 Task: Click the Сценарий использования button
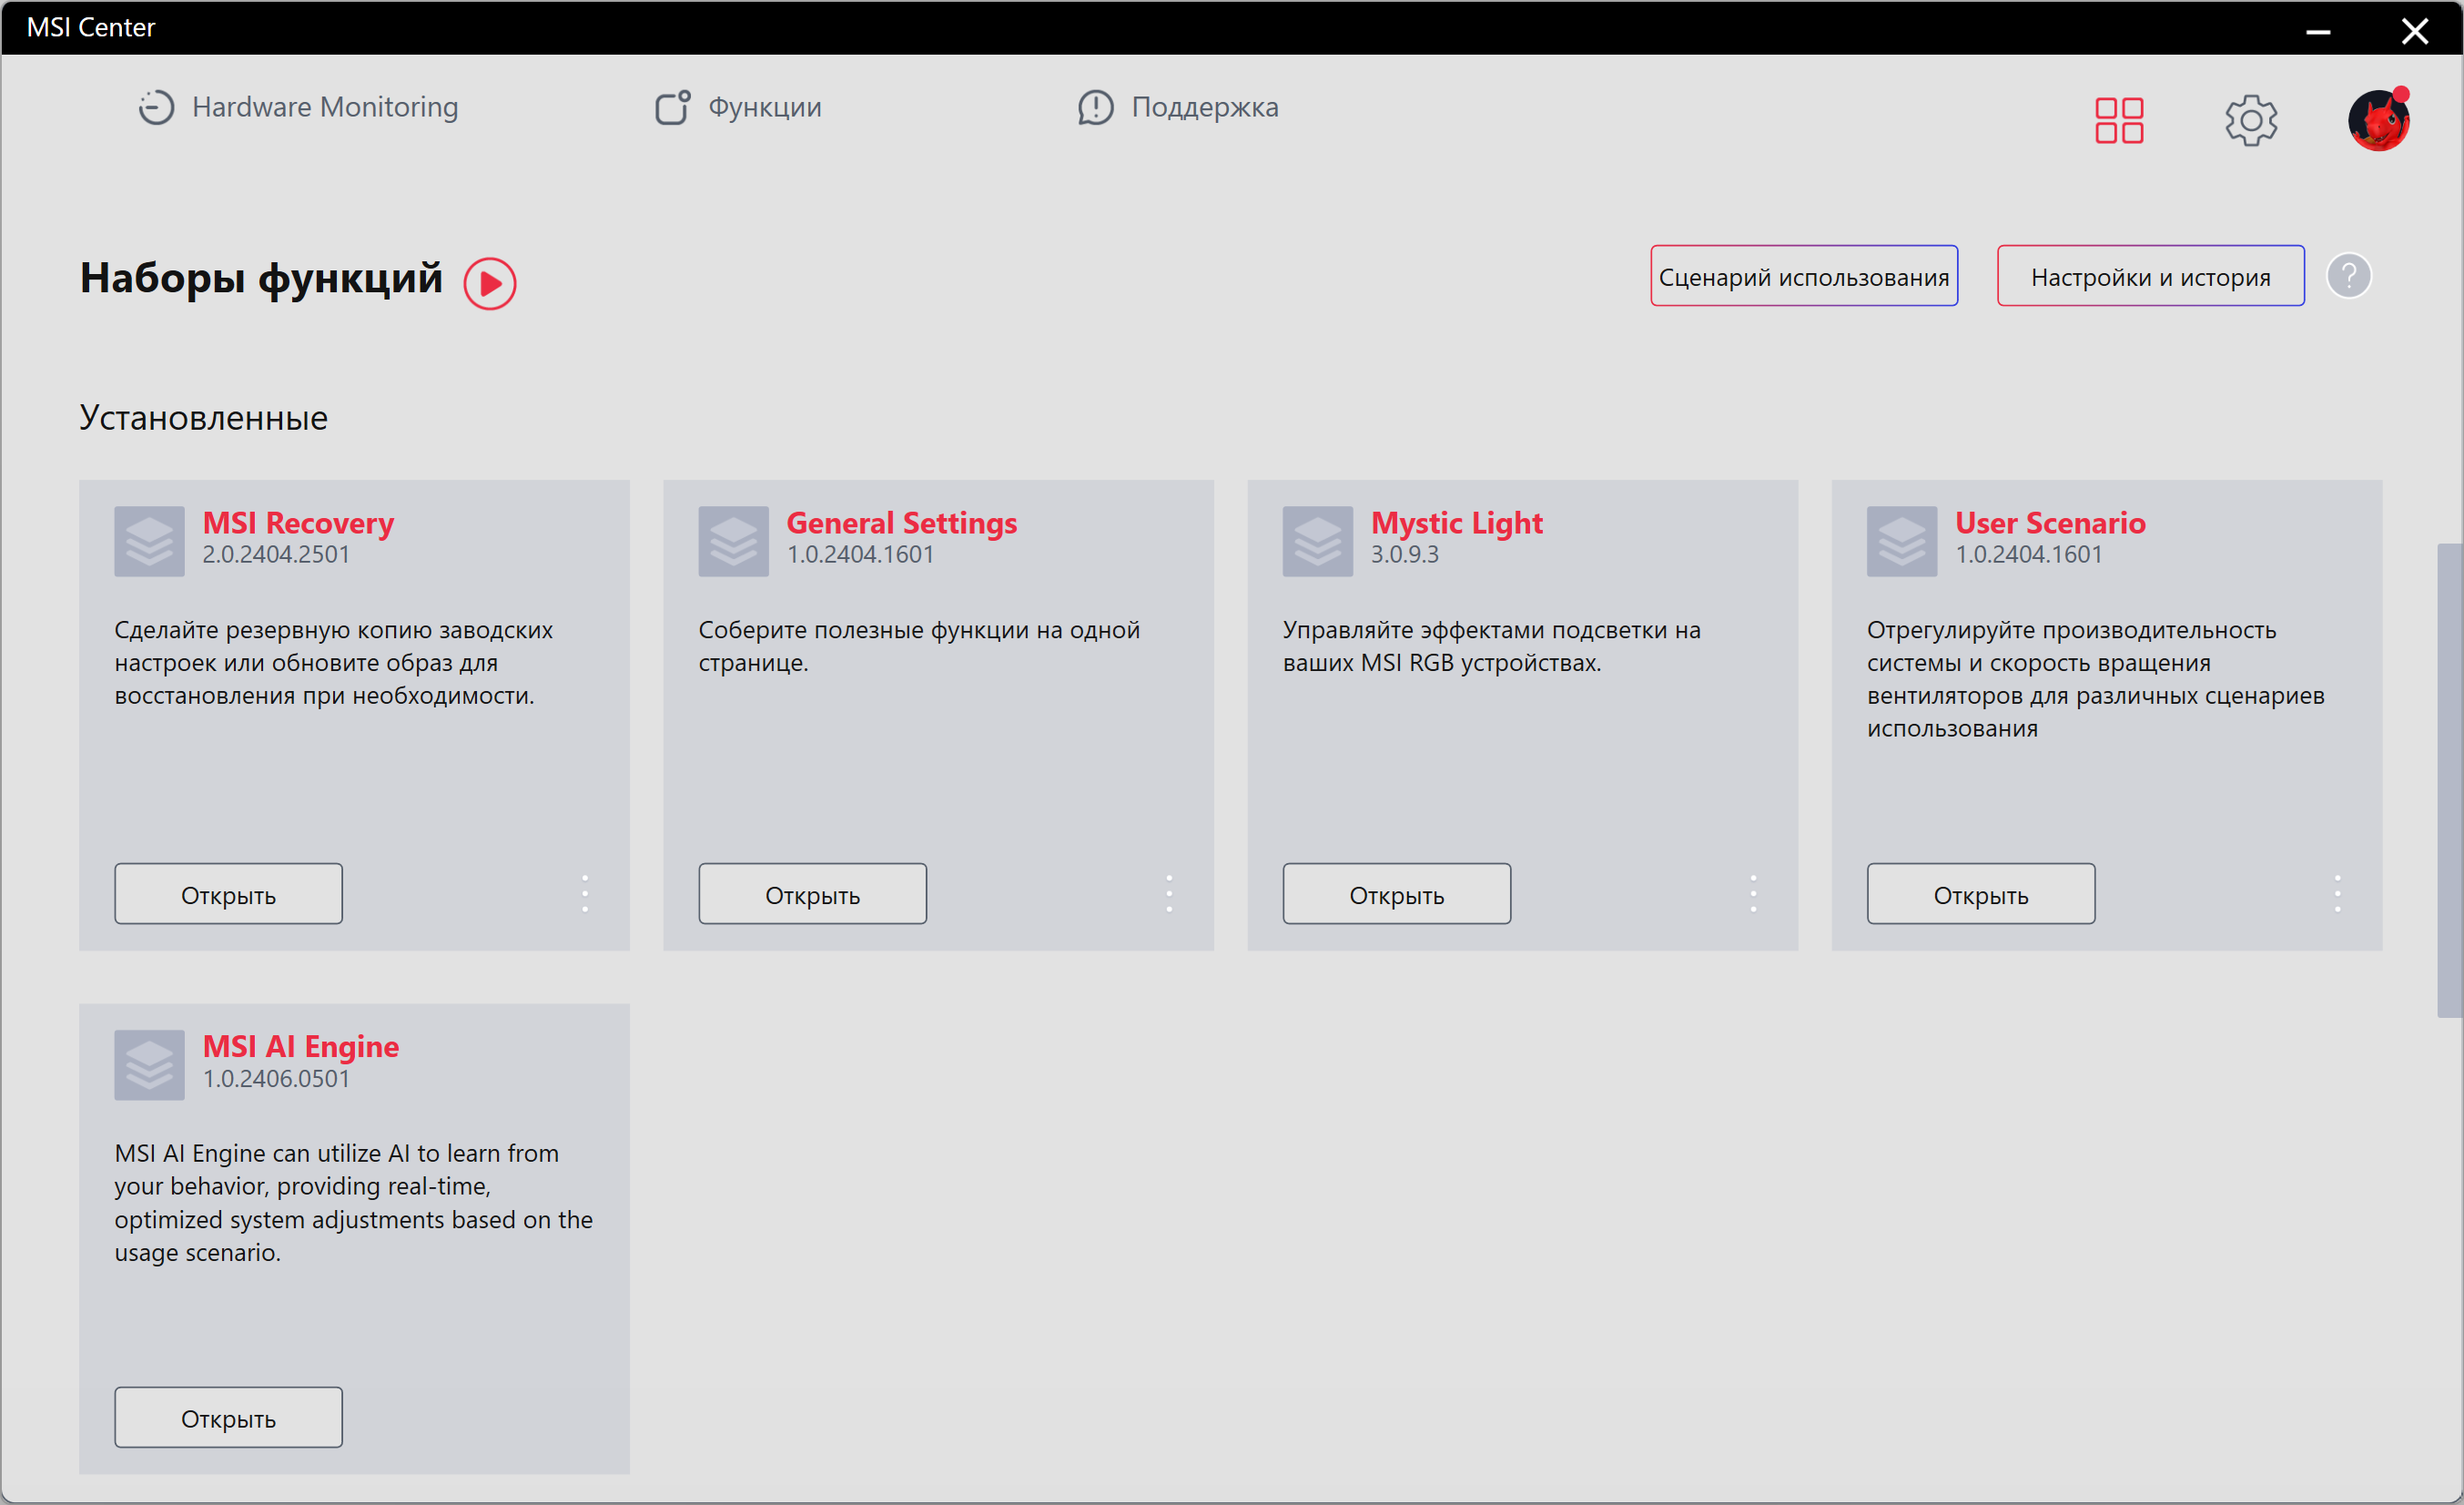click(x=1803, y=276)
